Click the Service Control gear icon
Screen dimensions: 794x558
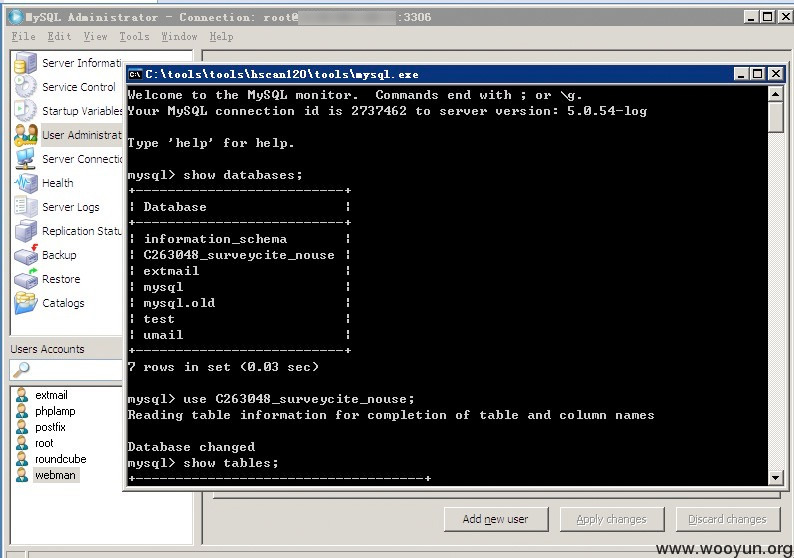tap(25, 87)
